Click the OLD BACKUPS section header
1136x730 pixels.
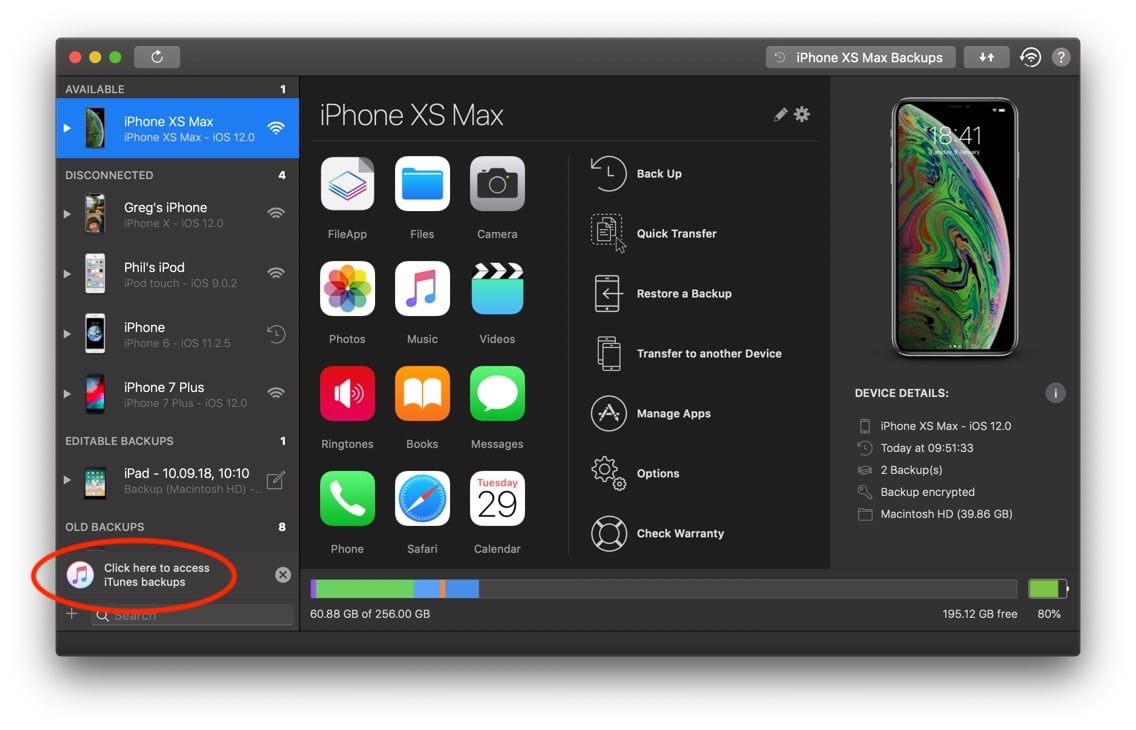click(x=104, y=527)
